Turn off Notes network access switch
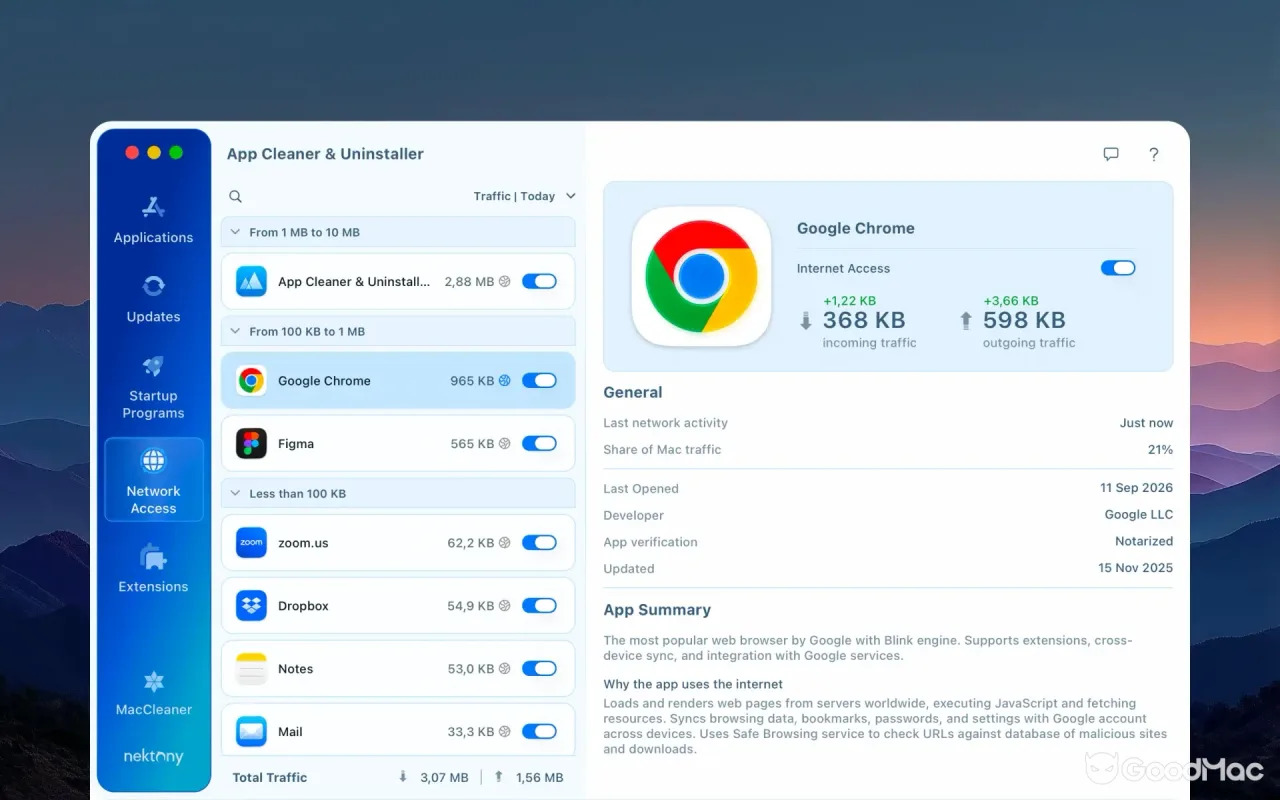Viewport: 1280px width, 800px height. (x=539, y=669)
